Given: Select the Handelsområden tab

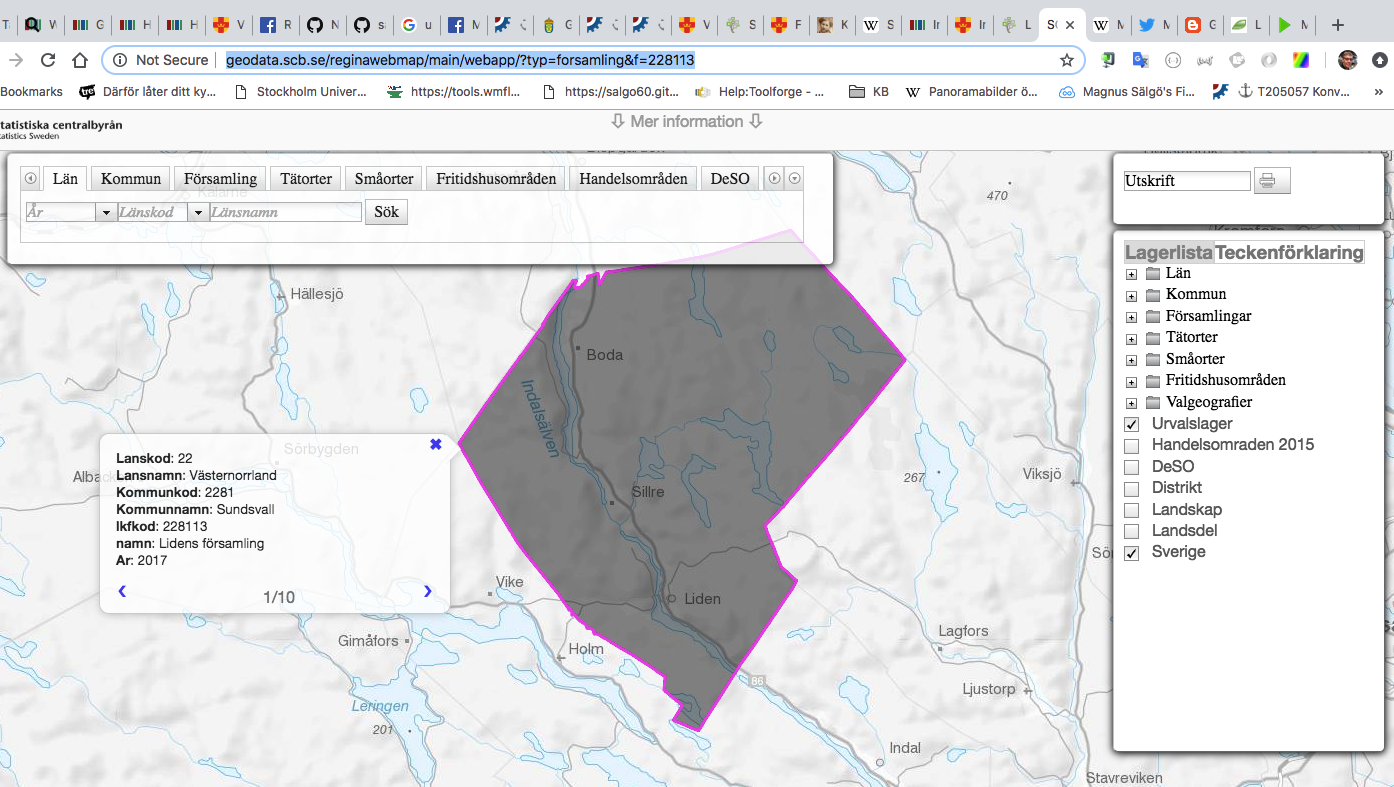Looking at the screenshot, I should pyautogui.click(x=634, y=179).
